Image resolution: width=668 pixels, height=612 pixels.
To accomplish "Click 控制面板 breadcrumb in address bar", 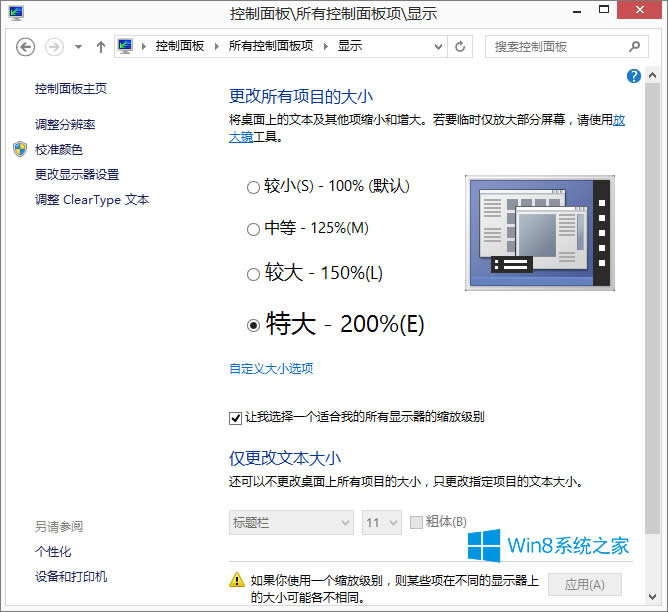I will point(179,47).
